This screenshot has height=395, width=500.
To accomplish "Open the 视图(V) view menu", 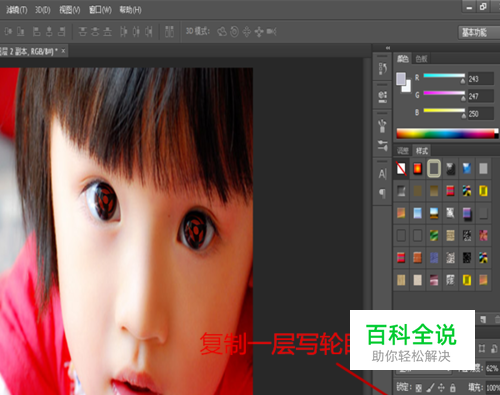I will [69, 10].
